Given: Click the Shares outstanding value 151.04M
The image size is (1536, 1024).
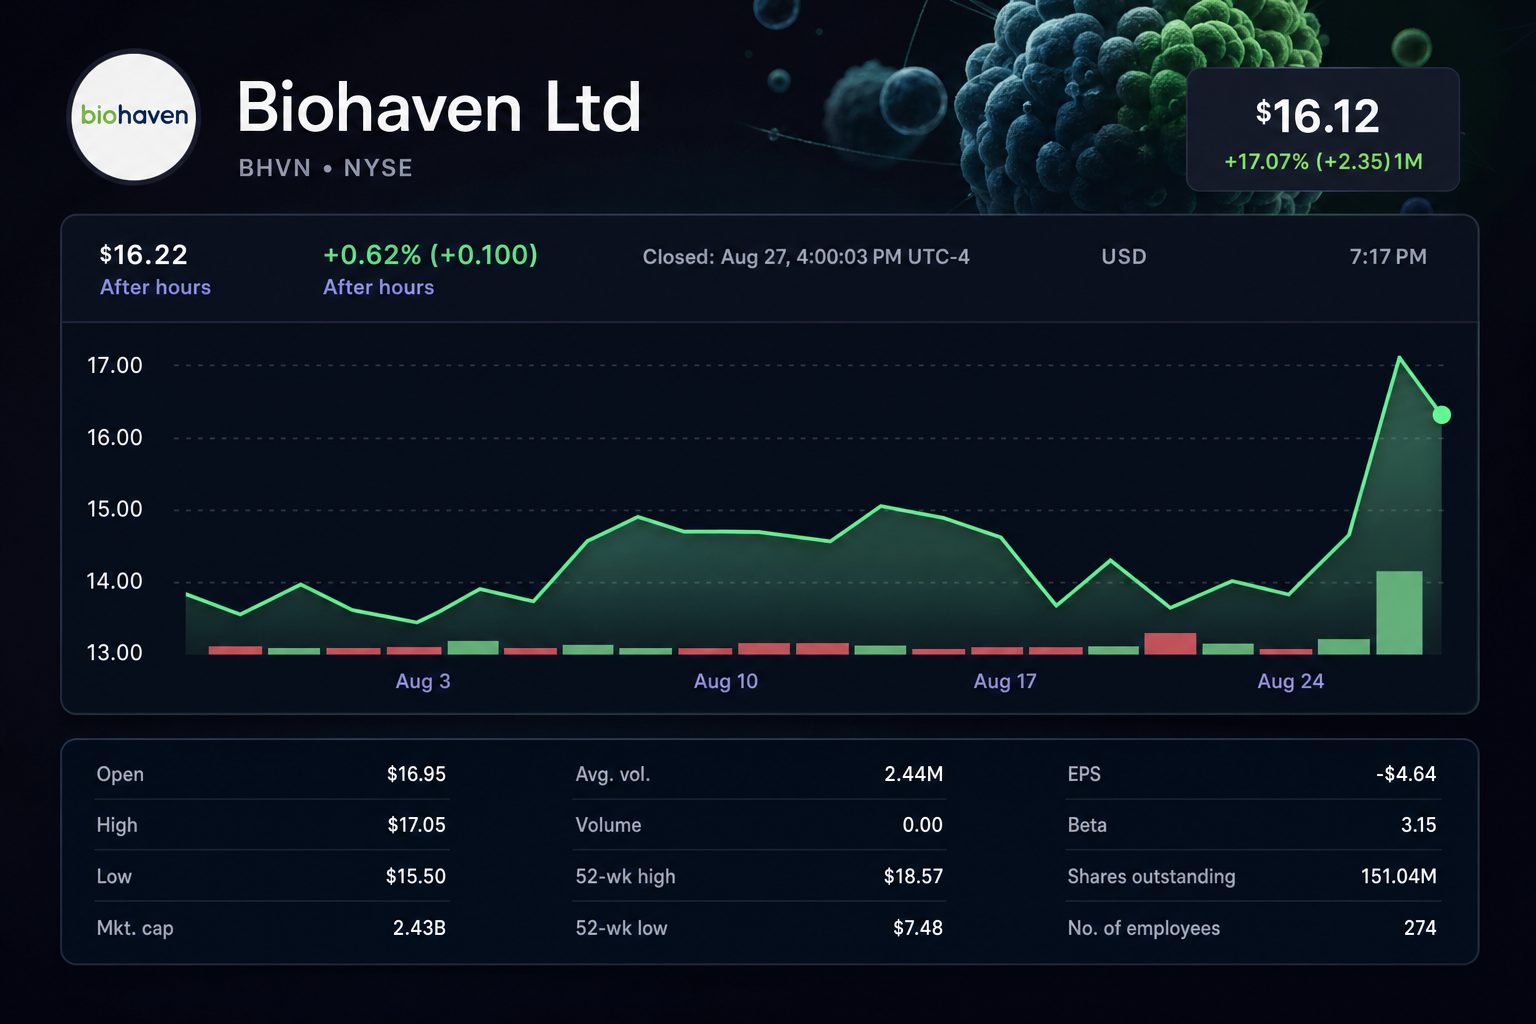Looking at the screenshot, I should point(1398,876).
